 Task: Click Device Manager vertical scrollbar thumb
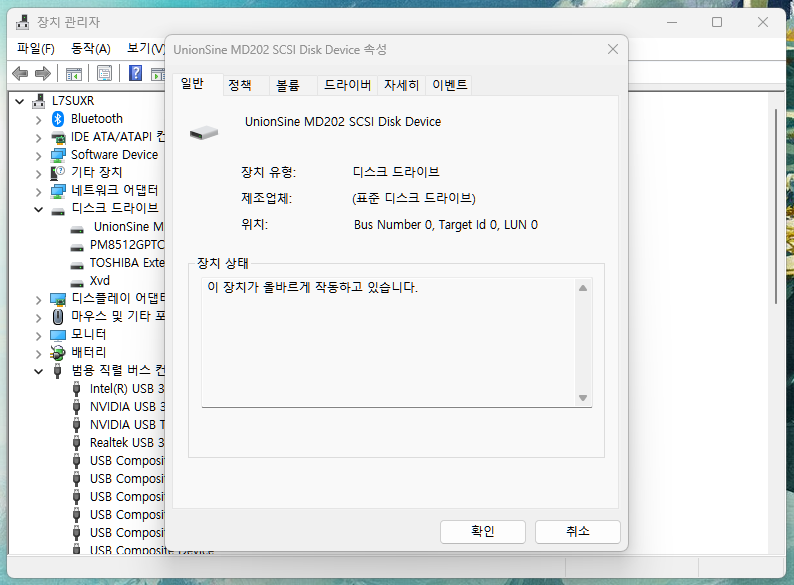tap(775, 207)
